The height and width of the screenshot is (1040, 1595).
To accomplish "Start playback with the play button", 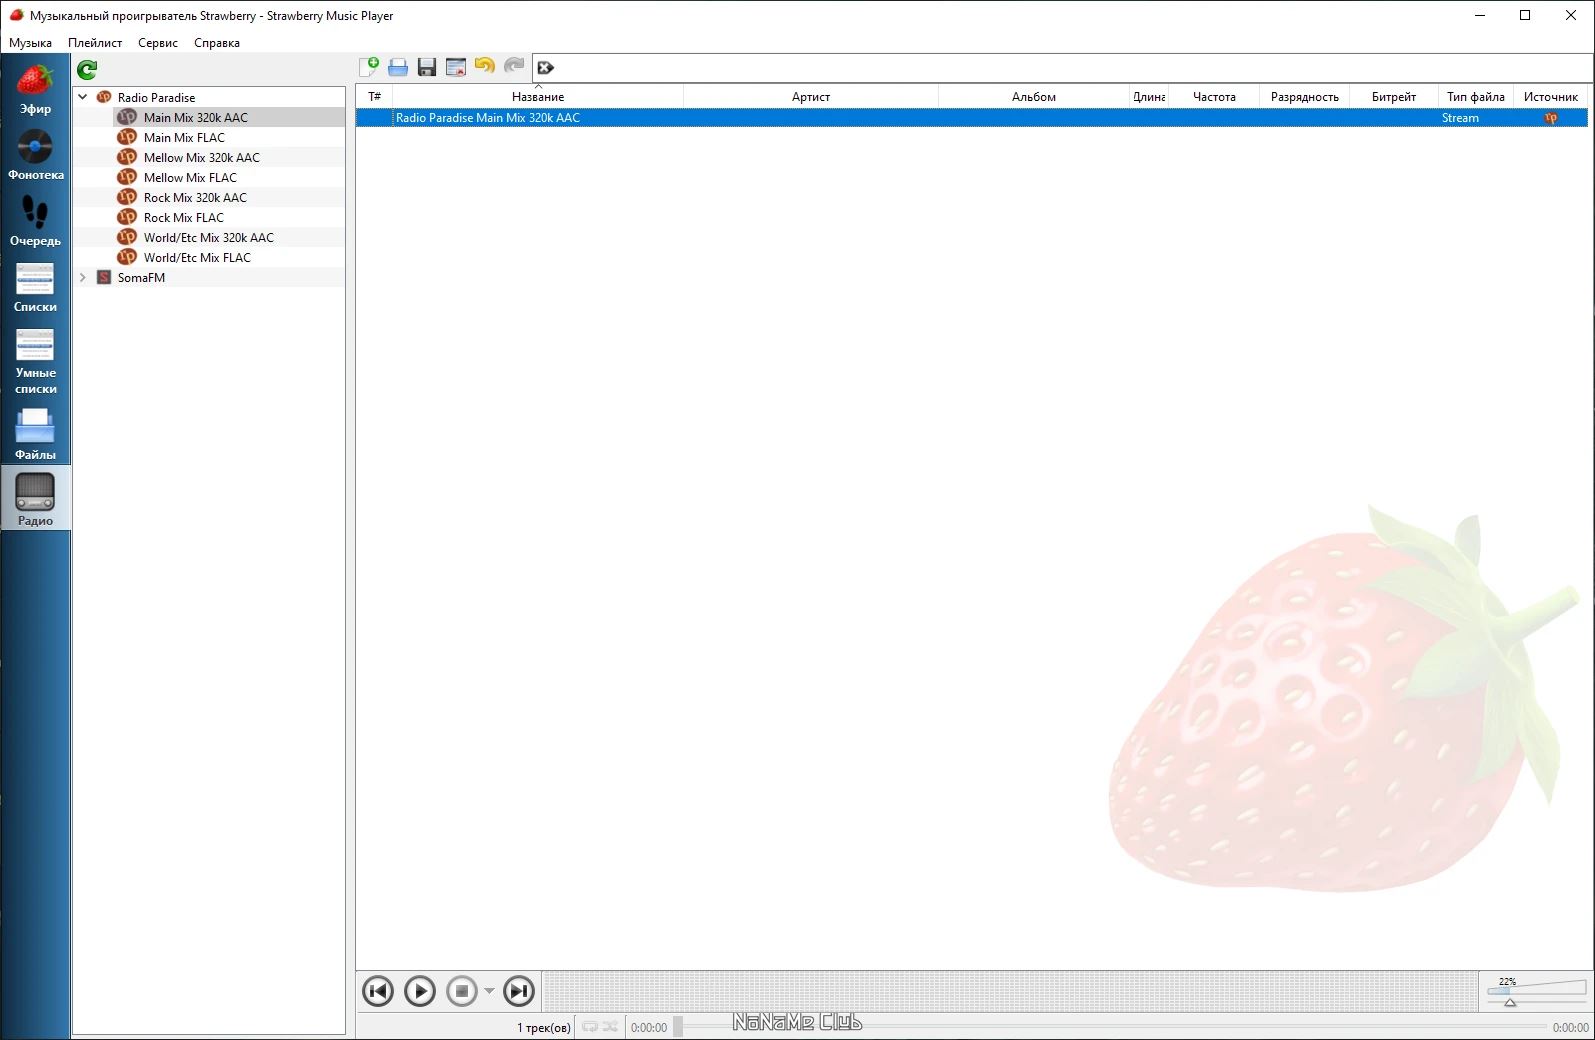I will click(420, 991).
